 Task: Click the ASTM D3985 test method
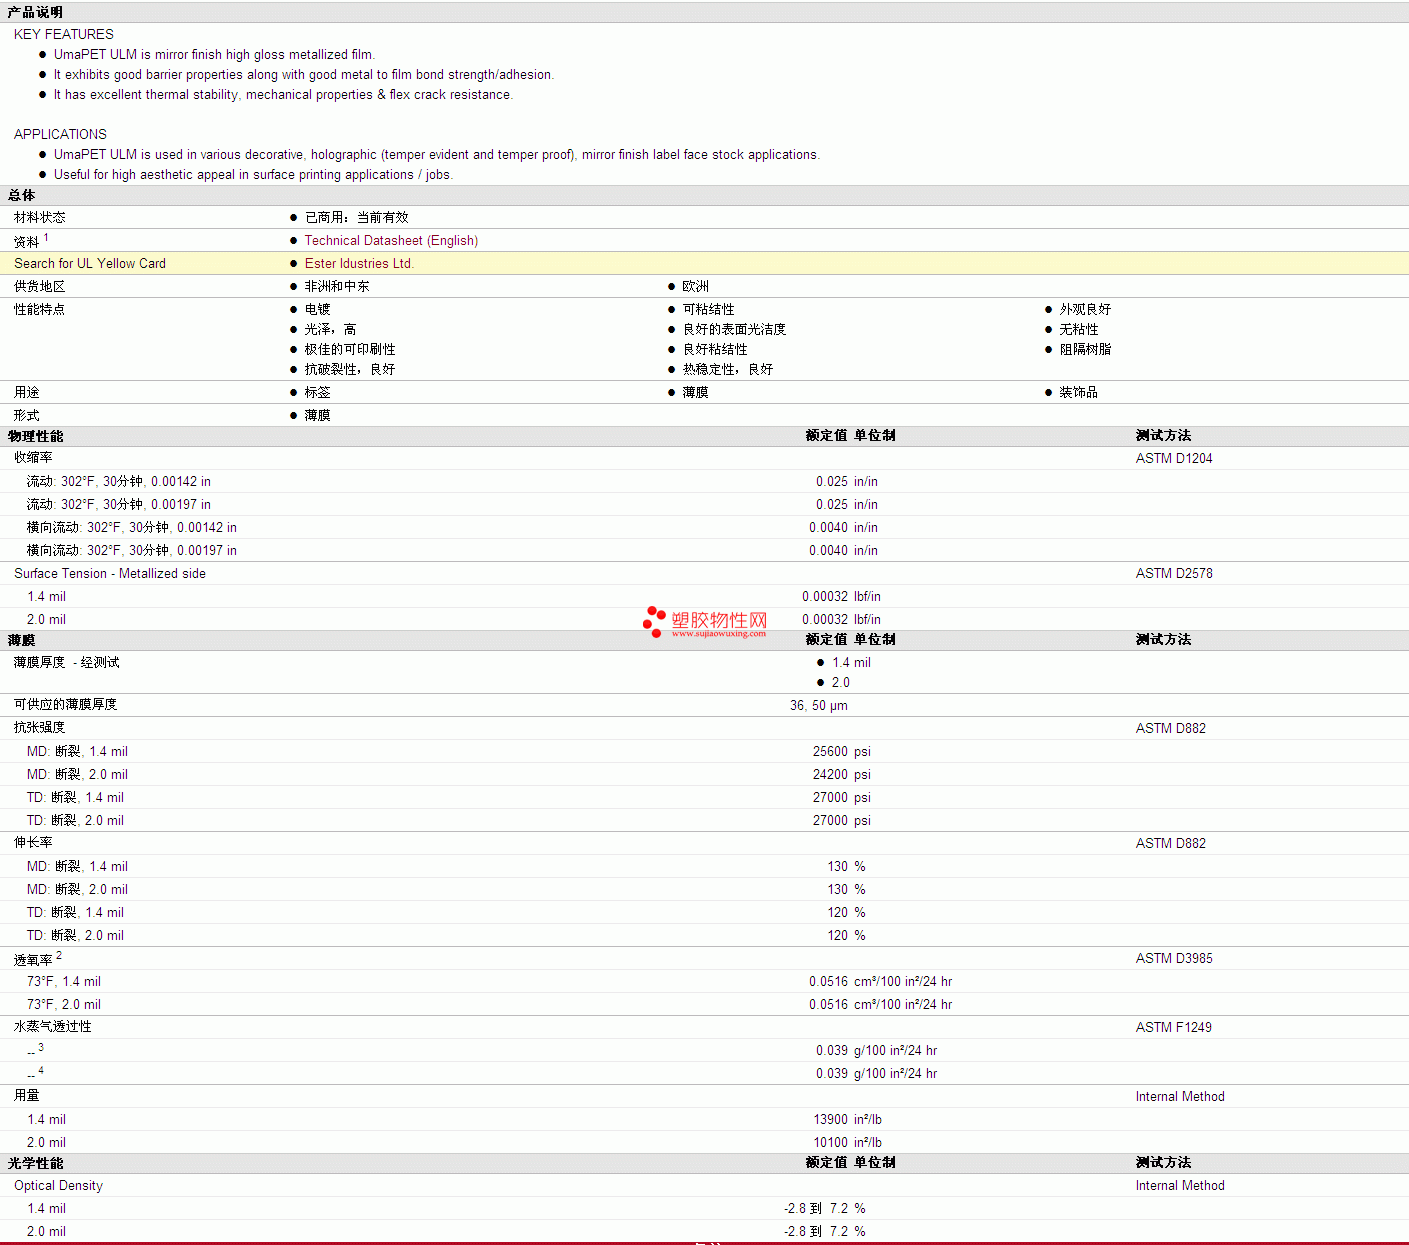point(1174,958)
